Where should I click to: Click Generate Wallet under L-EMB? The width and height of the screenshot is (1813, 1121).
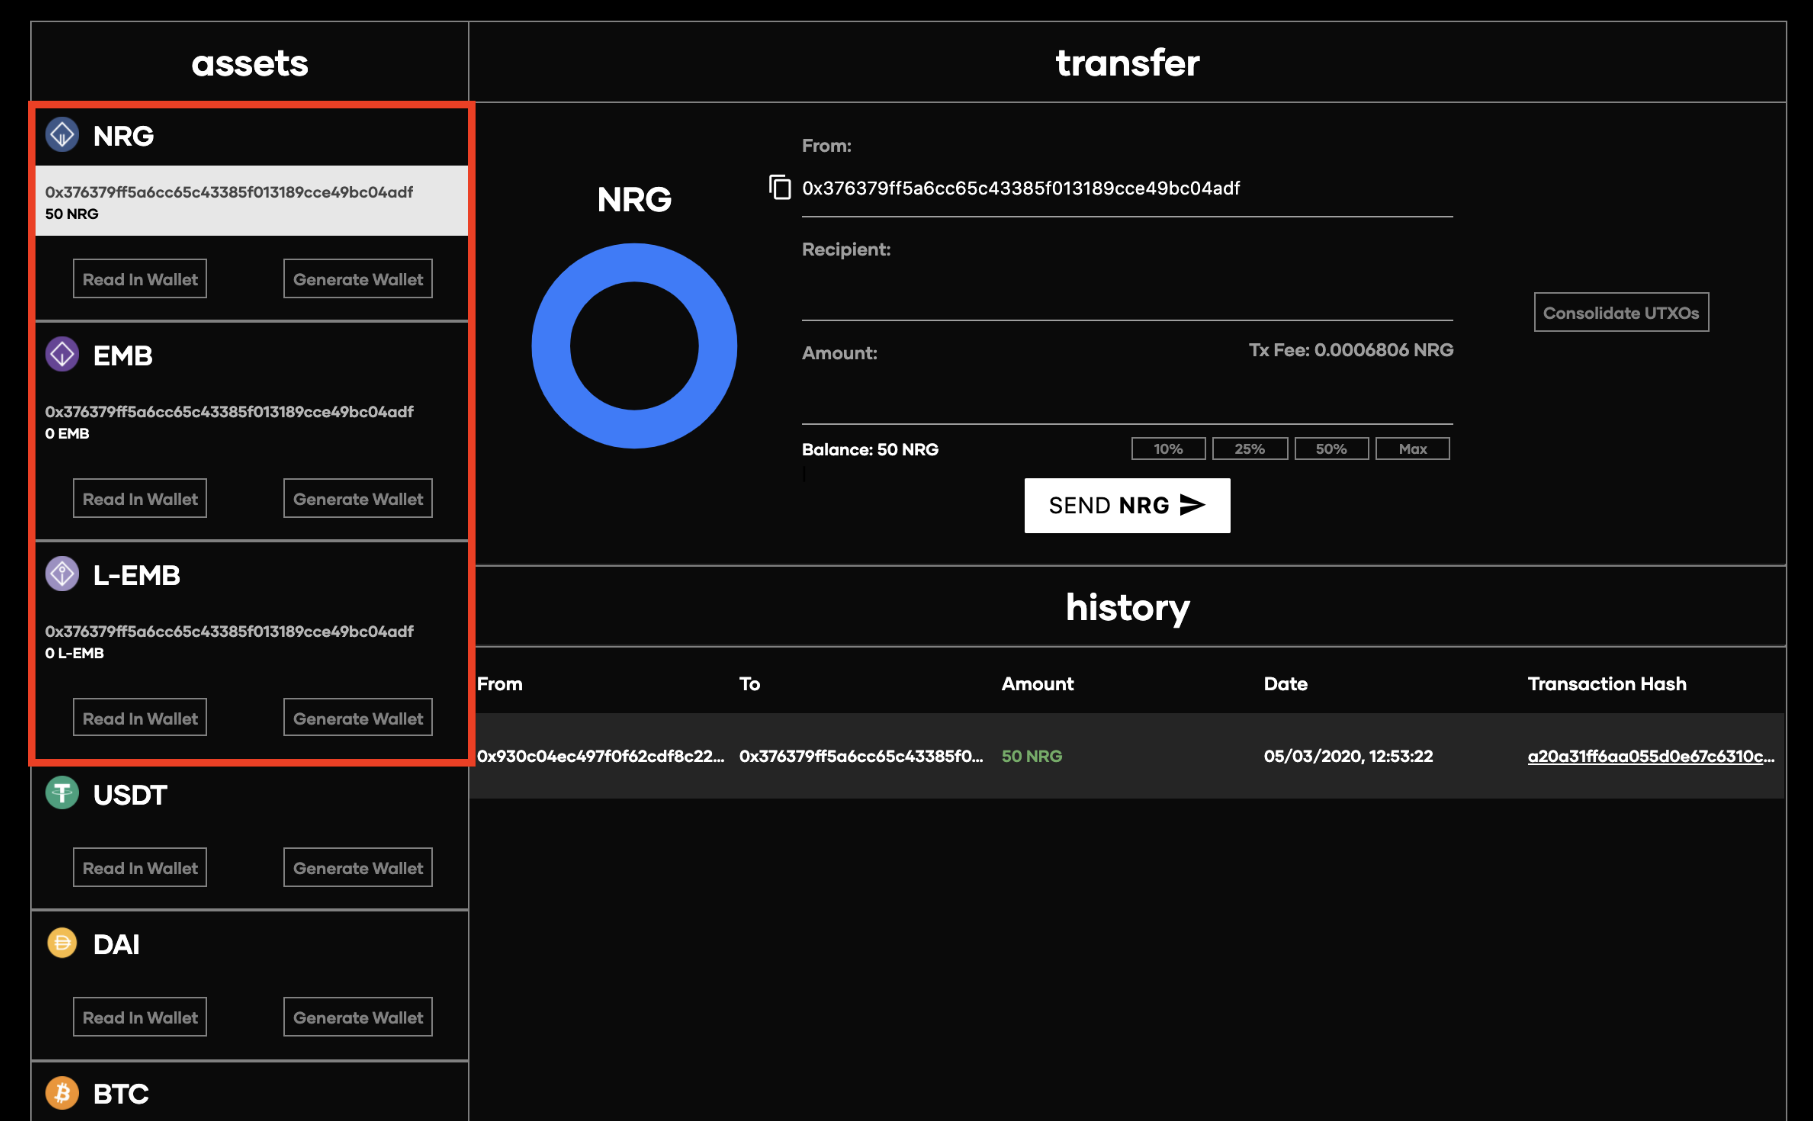tap(358, 718)
